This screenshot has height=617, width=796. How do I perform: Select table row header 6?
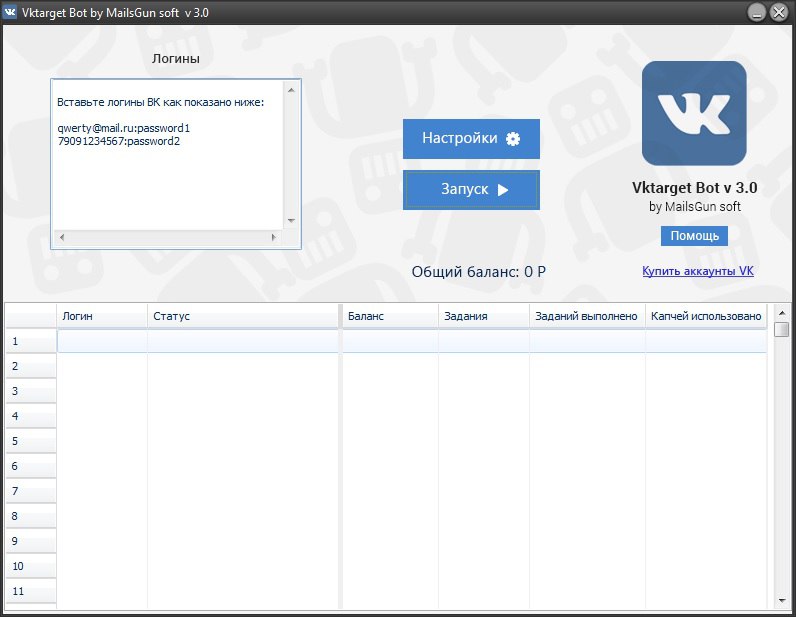point(31,466)
